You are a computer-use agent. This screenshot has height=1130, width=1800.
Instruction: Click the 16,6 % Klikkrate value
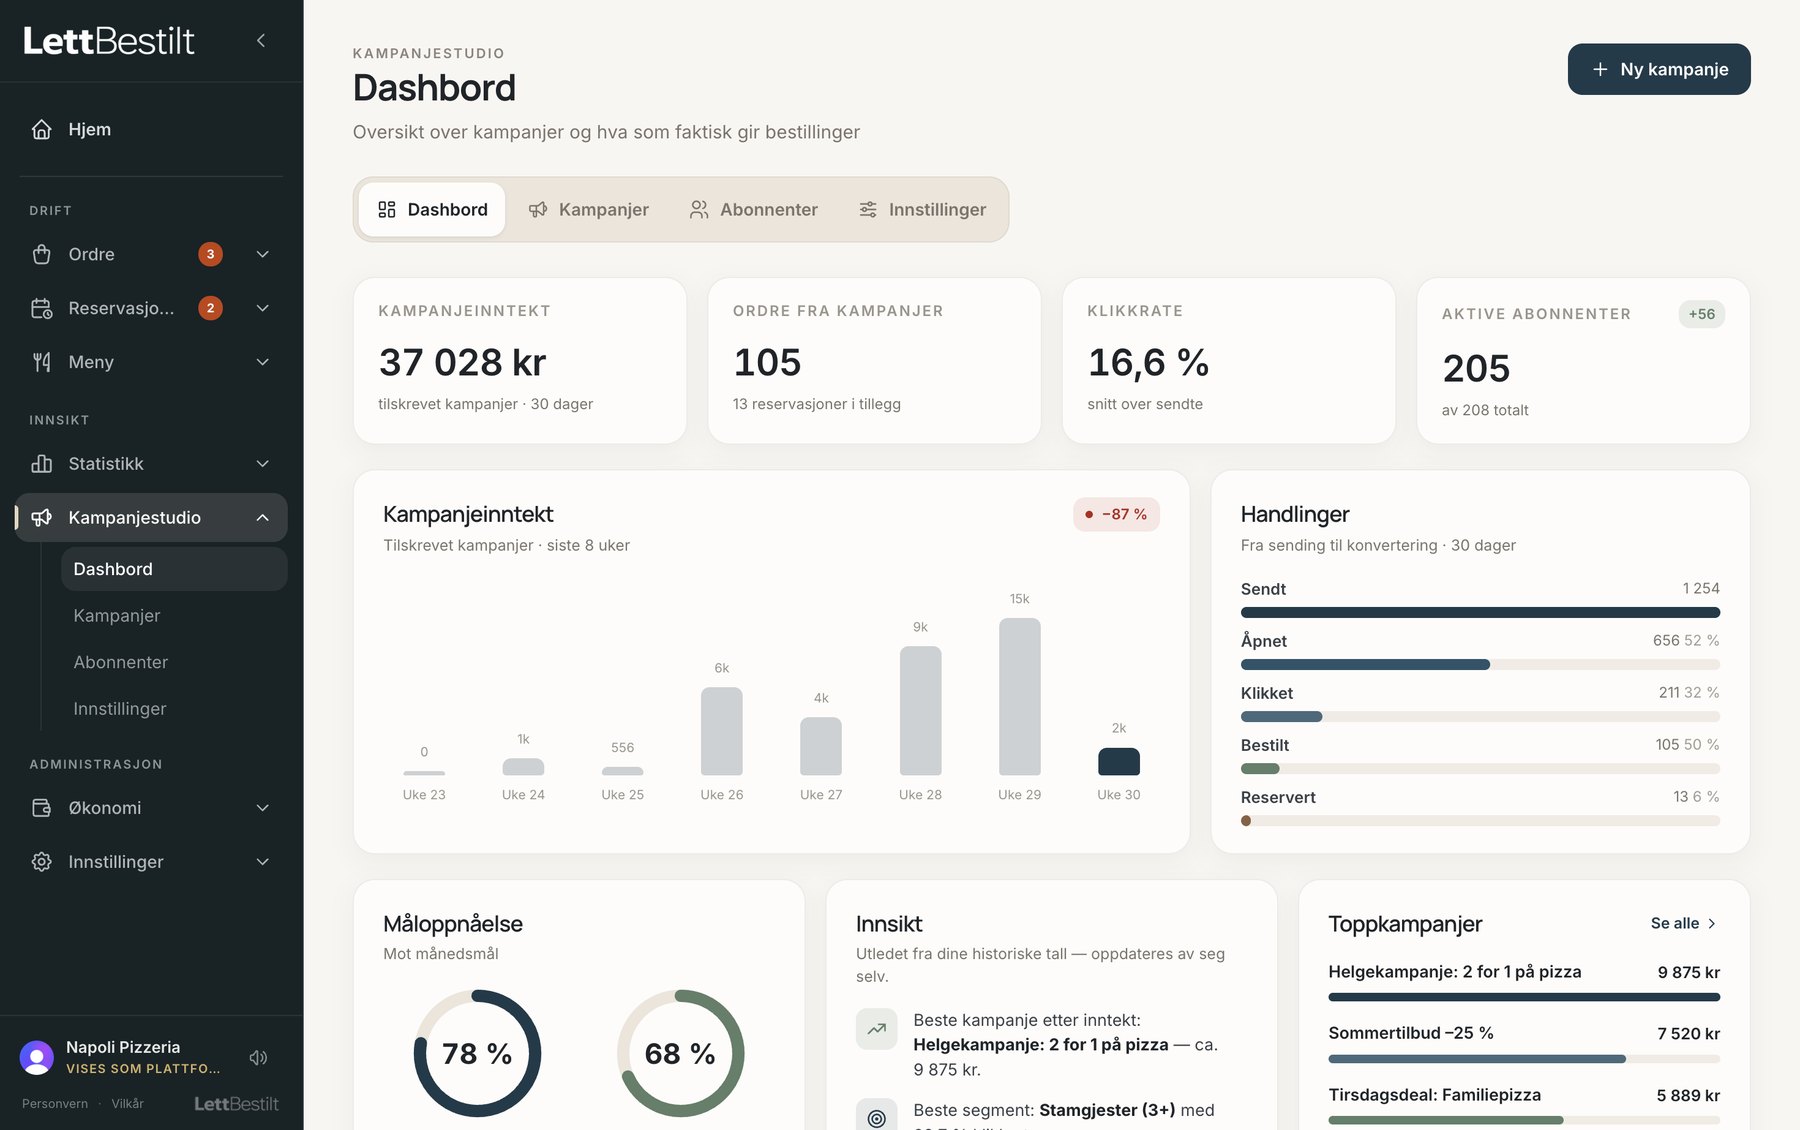[x=1148, y=362]
